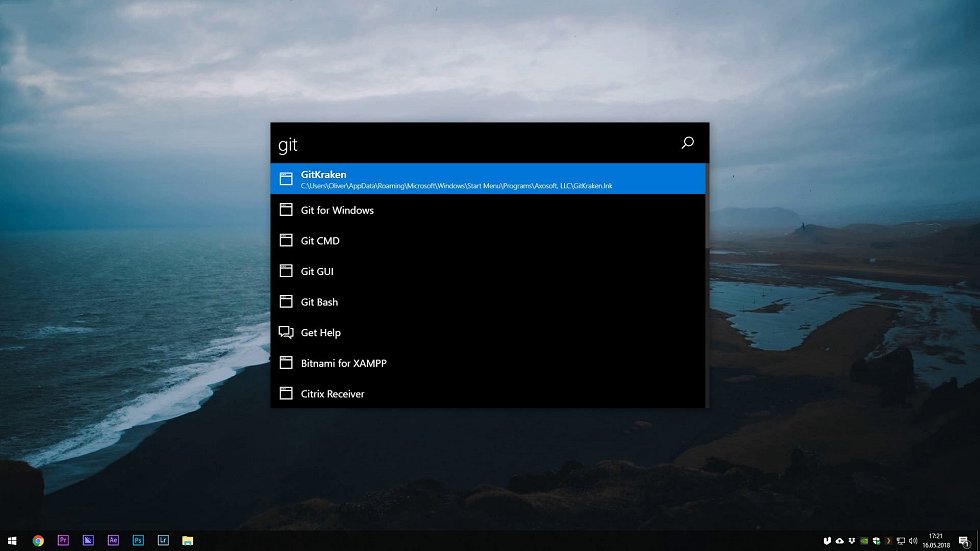This screenshot has height=551, width=980.
Task: Click the Git GUI window icon
Action: [286, 271]
